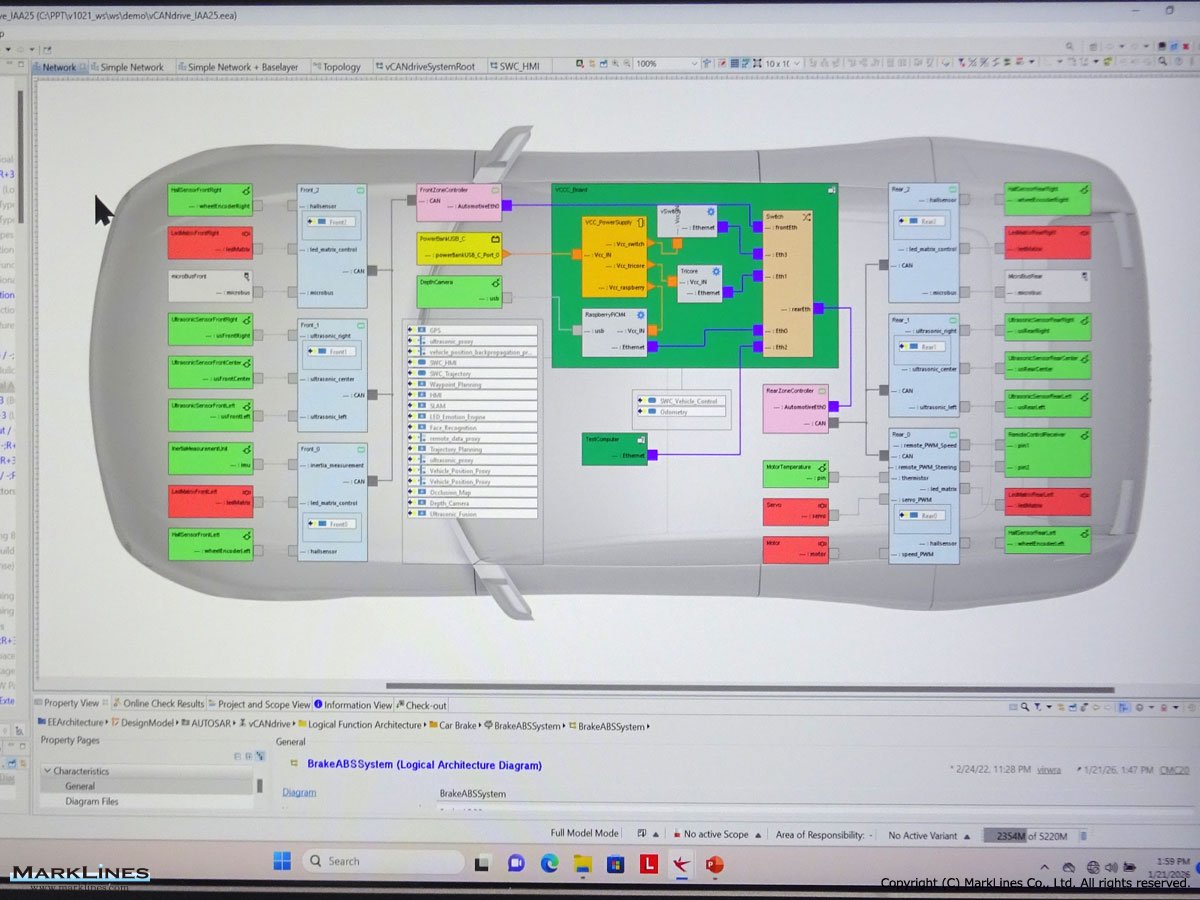The width and height of the screenshot is (1200, 900).
Task: Collapse the Characteristics tree node
Action: 47,771
